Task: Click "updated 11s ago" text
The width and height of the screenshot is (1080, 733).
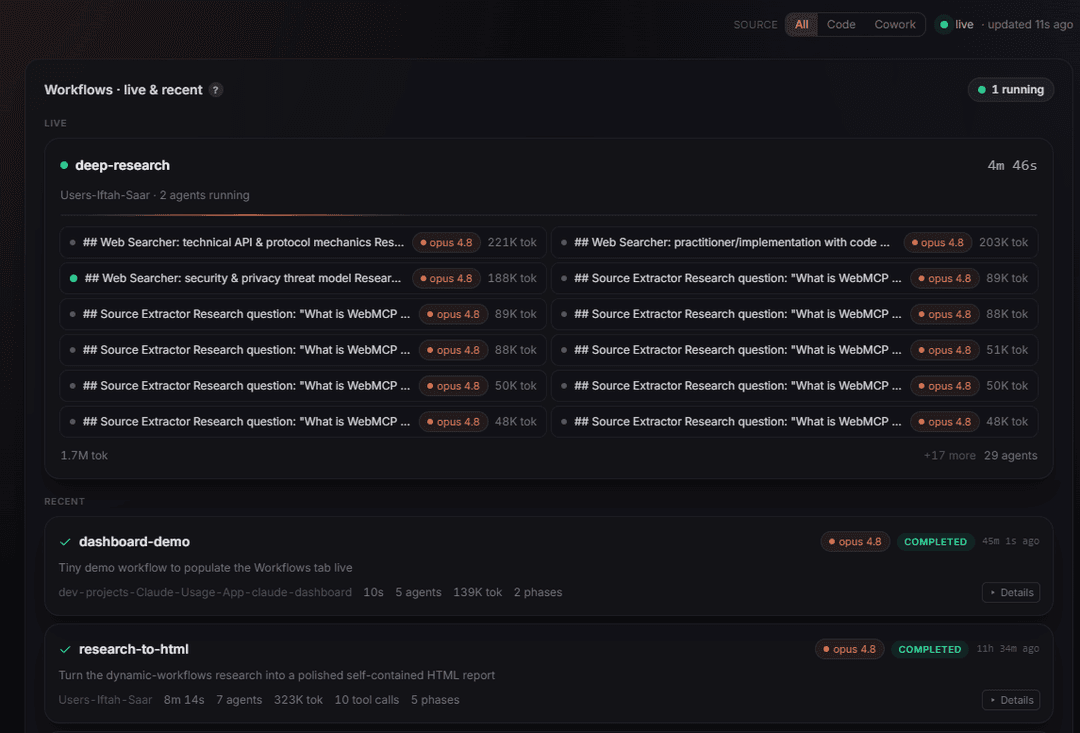Action: [x=1030, y=25]
